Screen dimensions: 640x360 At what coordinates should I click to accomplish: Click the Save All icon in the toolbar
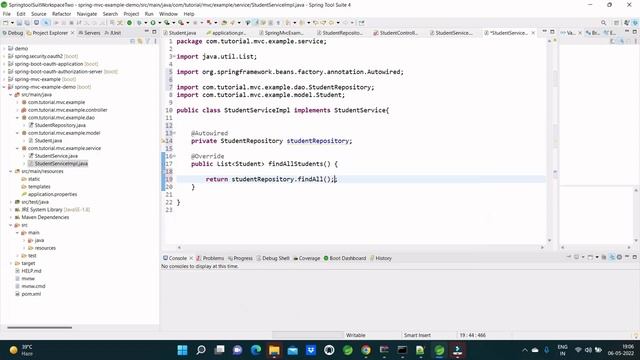click(27, 23)
